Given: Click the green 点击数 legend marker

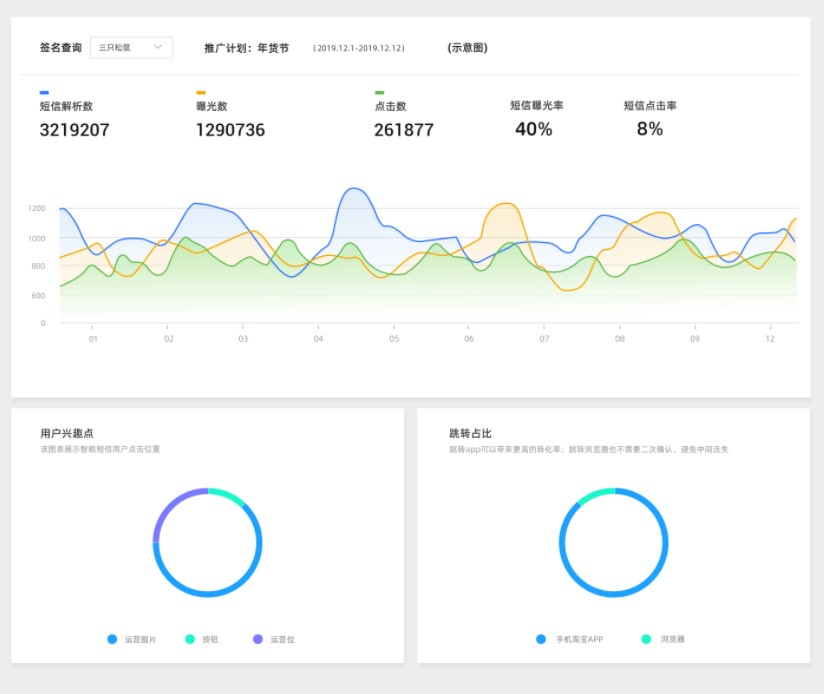Looking at the screenshot, I should (379, 92).
